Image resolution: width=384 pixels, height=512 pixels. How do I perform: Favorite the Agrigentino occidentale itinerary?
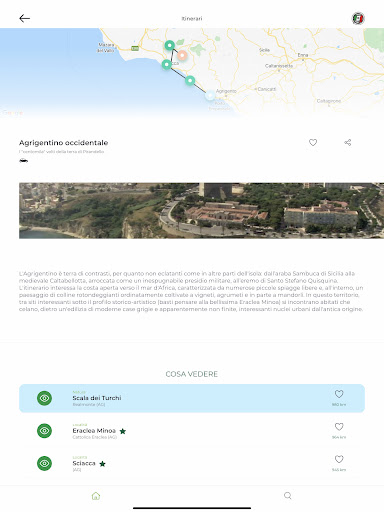pos(313,142)
